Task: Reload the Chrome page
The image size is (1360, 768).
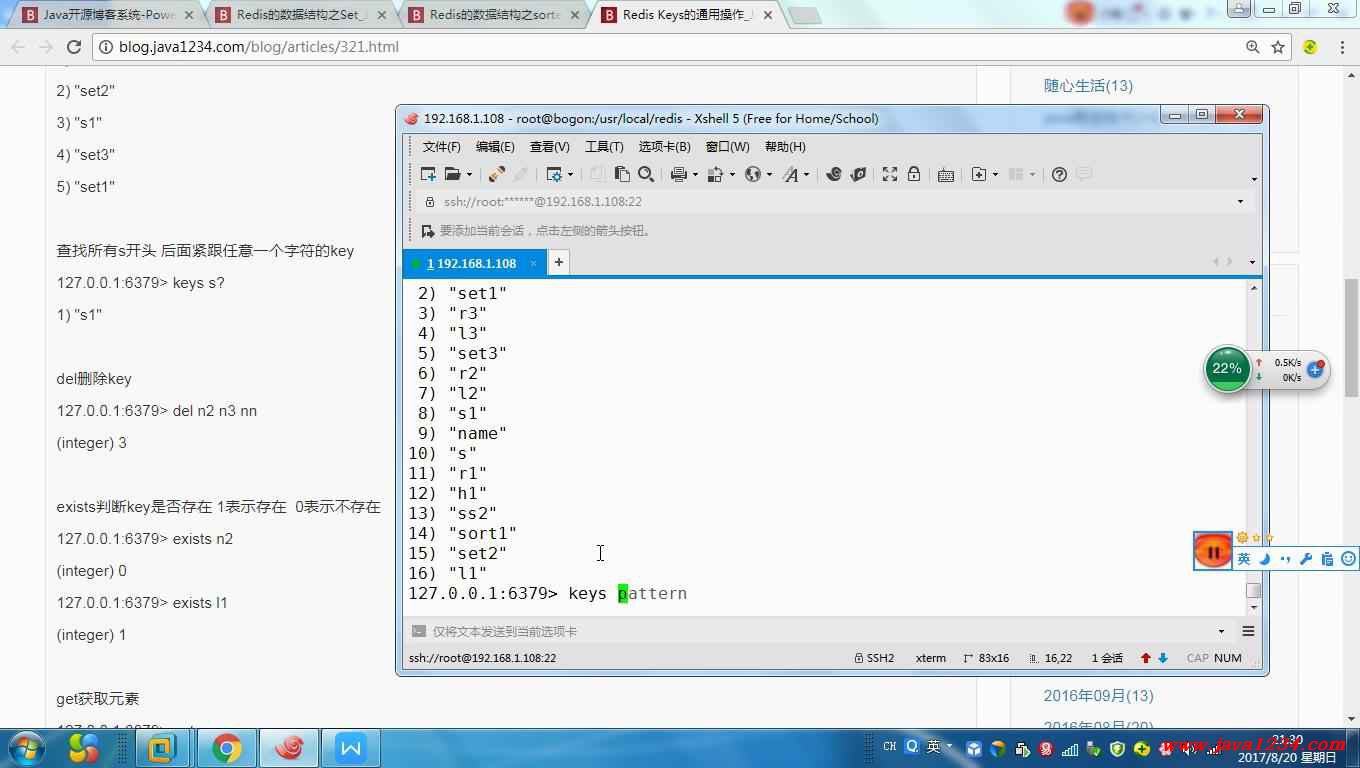Action: (x=74, y=47)
